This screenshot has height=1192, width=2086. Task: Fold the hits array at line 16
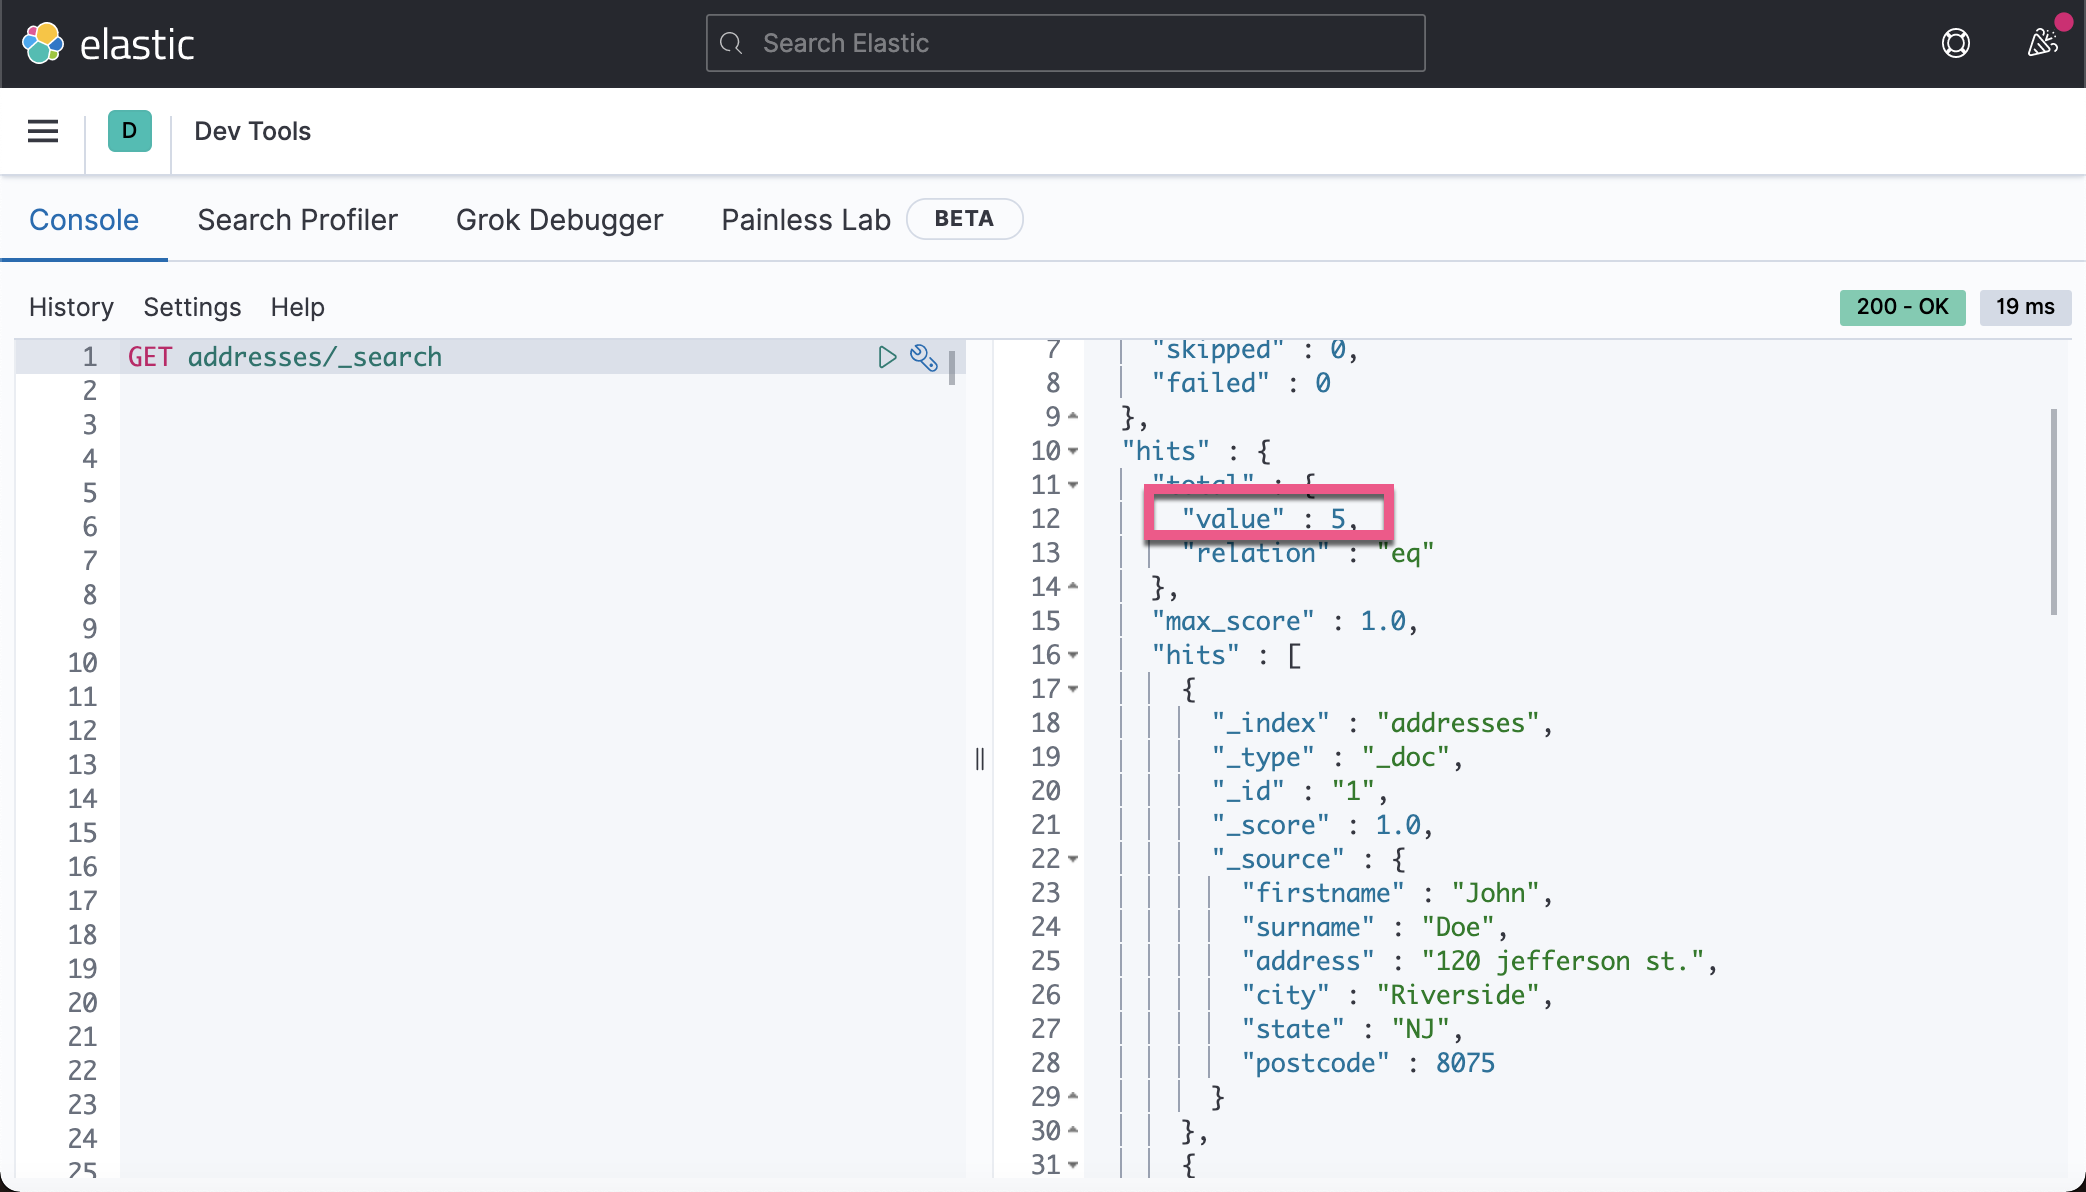pos(1073,655)
